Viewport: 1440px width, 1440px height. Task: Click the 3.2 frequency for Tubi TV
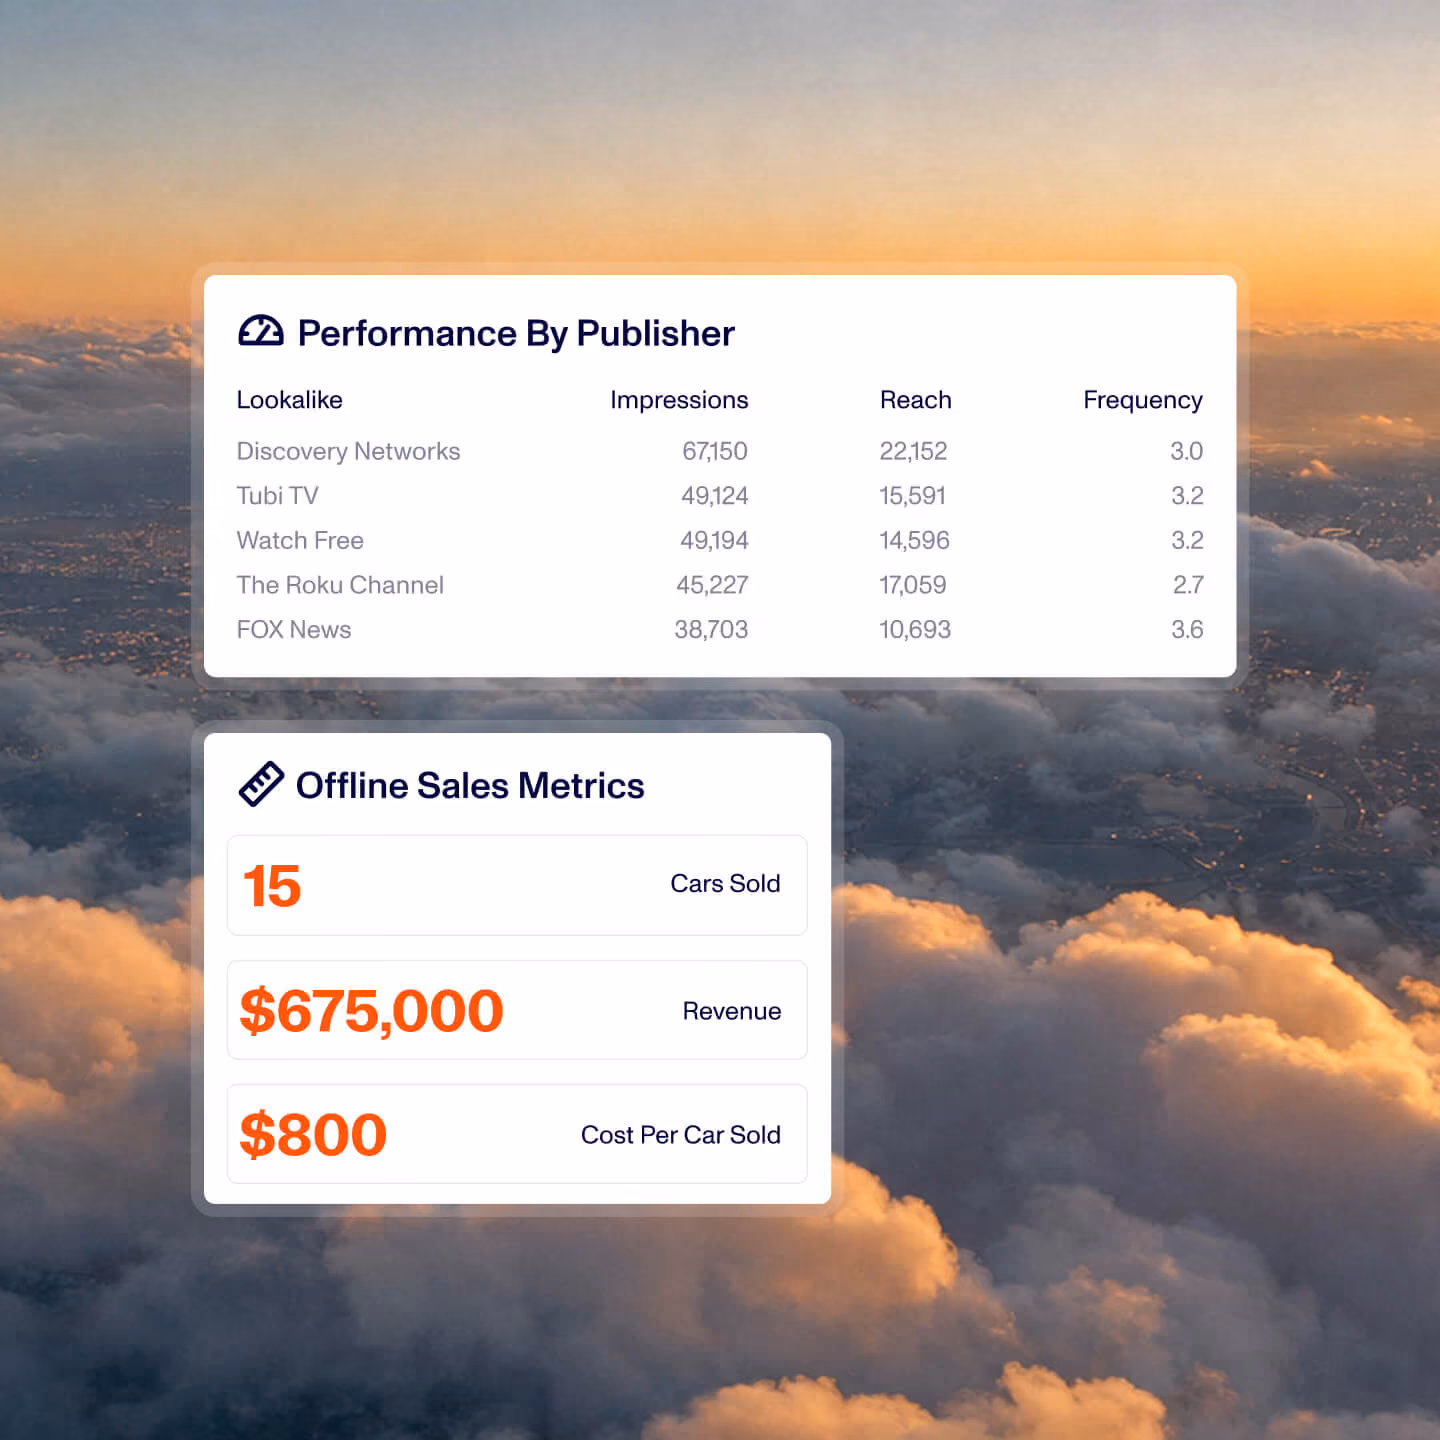1187,496
